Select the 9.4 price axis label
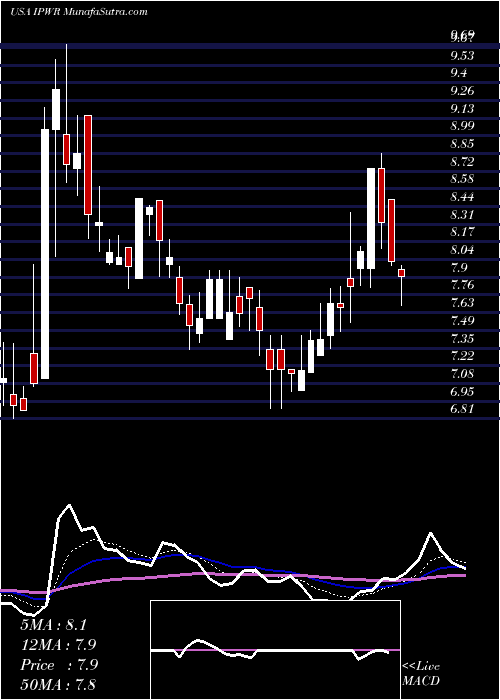500x700 pixels. point(459,73)
